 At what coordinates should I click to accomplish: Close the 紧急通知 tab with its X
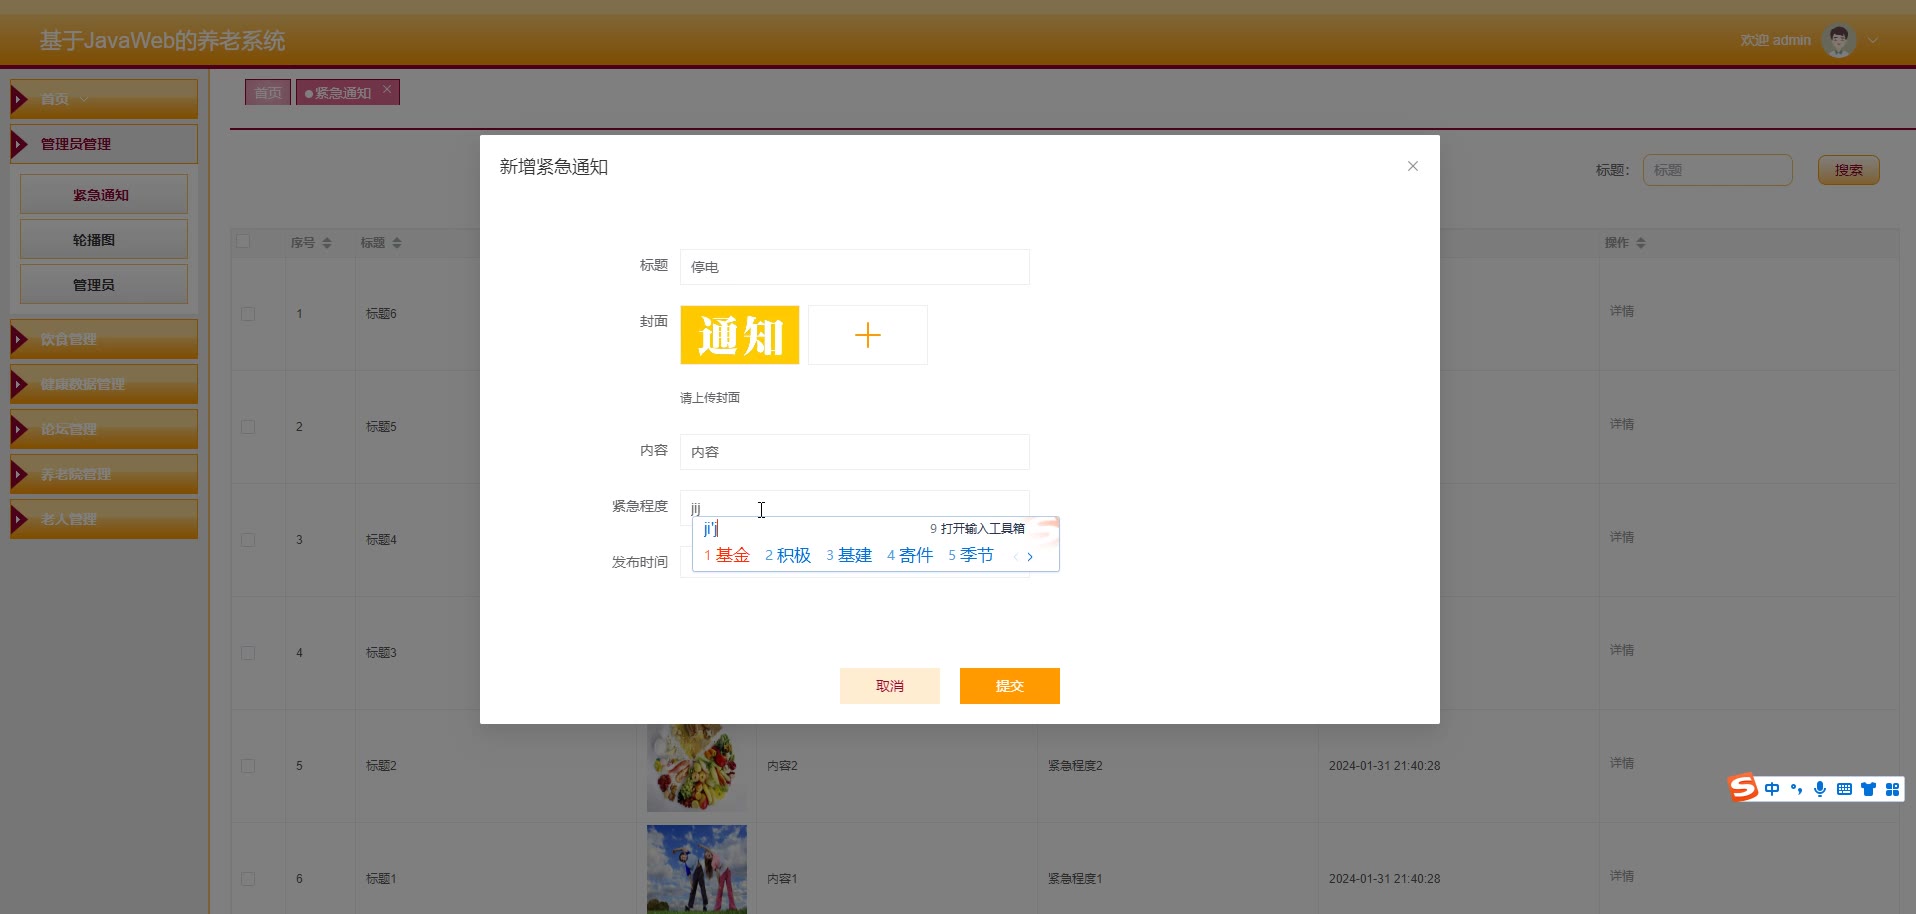[387, 89]
